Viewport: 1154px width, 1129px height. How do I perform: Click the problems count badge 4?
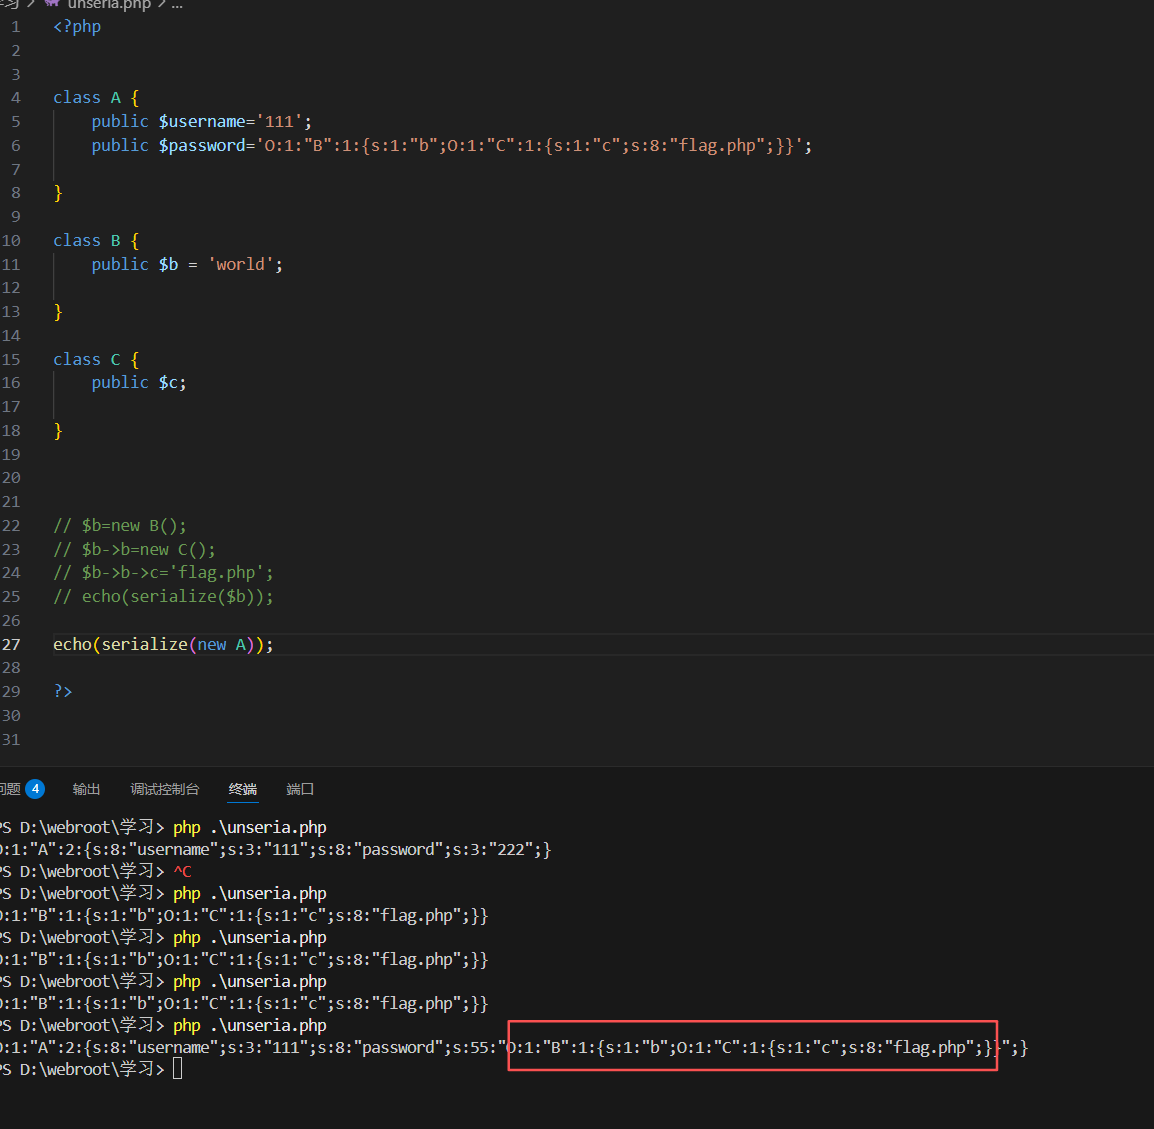pyautogui.click(x=35, y=789)
